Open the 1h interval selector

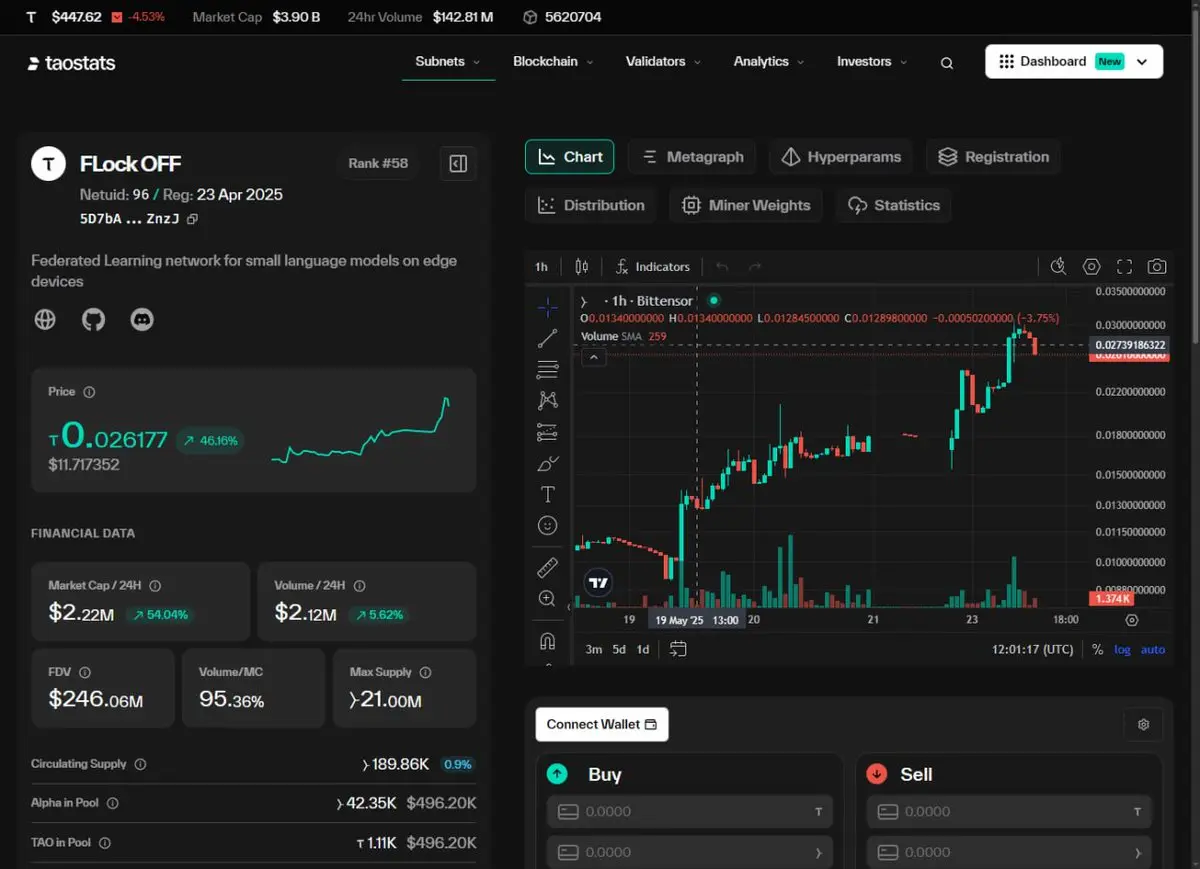(541, 267)
